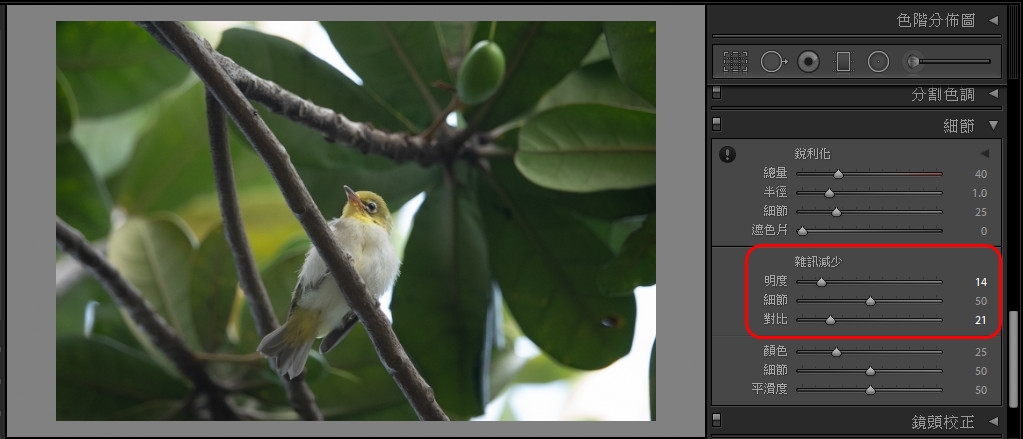This screenshot has width=1023, height=439.
Task: Click the 平滑度 value field 50
Action: click(x=981, y=390)
